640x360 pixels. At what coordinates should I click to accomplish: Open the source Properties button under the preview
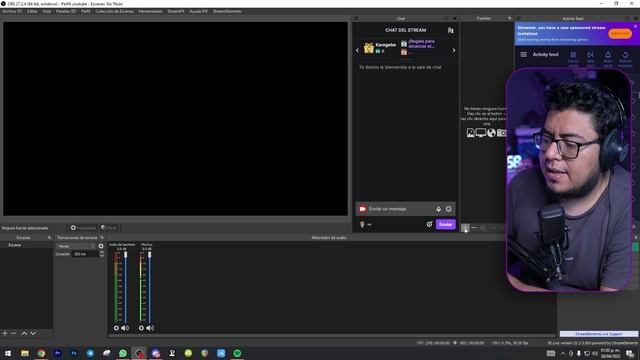(83, 228)
